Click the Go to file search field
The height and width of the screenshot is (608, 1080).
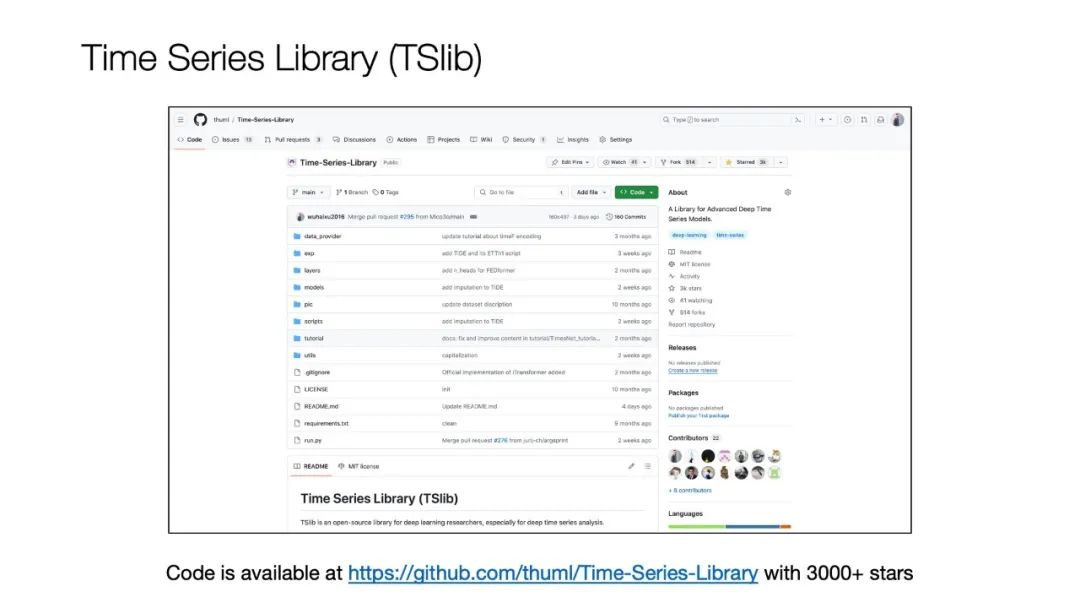520,192
